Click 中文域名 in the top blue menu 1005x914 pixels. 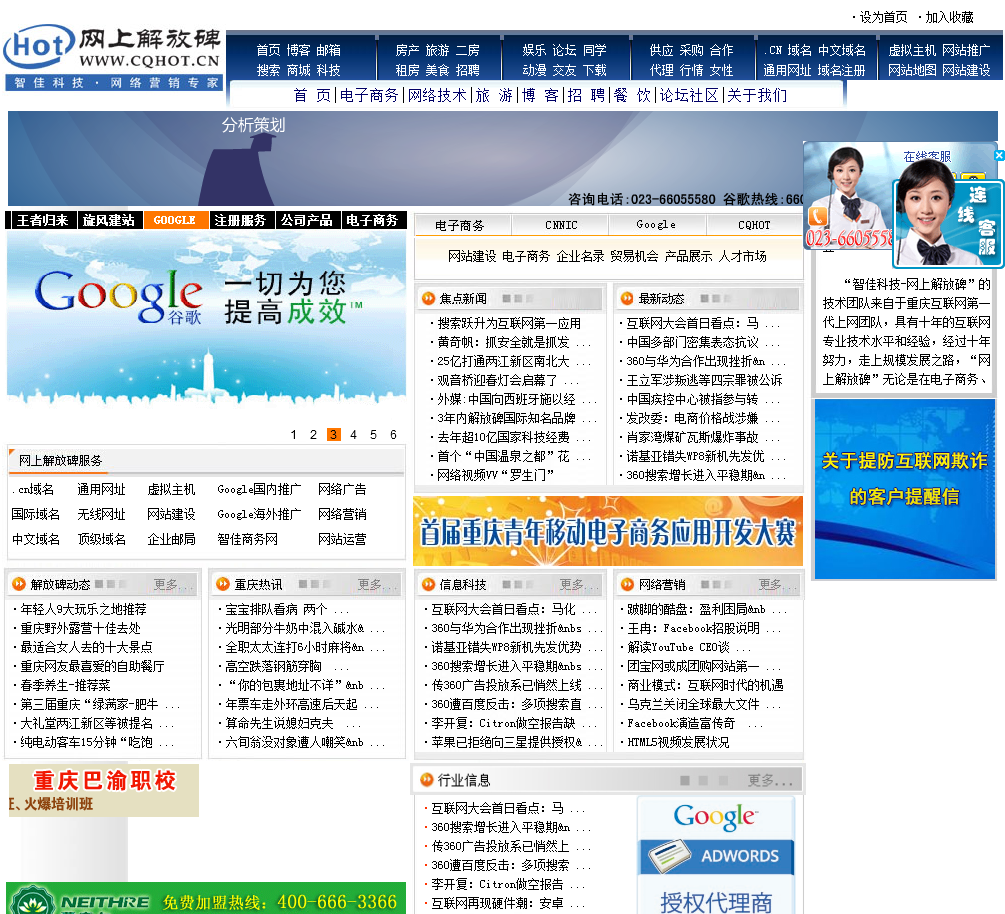point(842,50)
